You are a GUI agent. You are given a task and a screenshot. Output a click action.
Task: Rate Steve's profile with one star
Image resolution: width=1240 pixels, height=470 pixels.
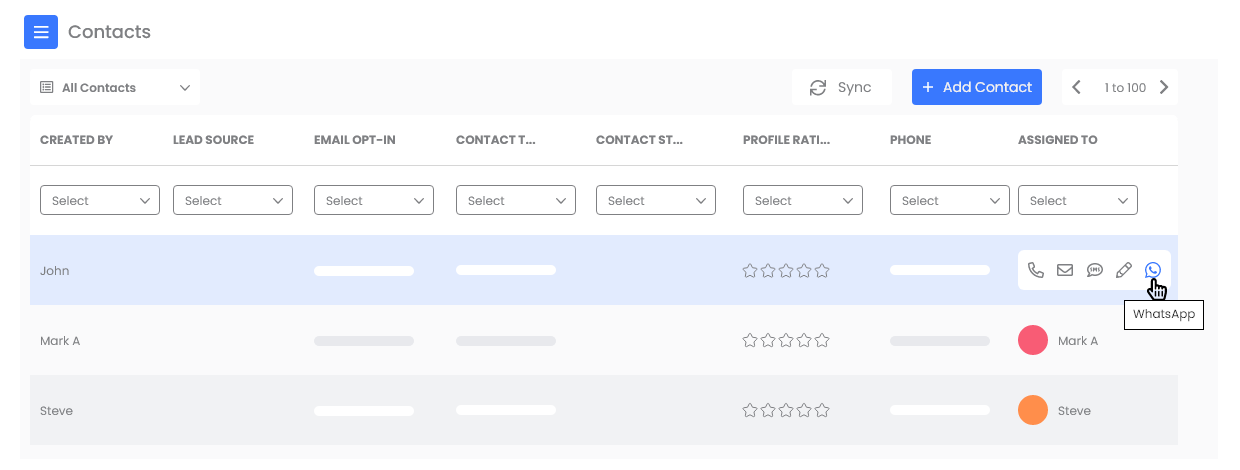pyautogui.click(x=750, y=411)
